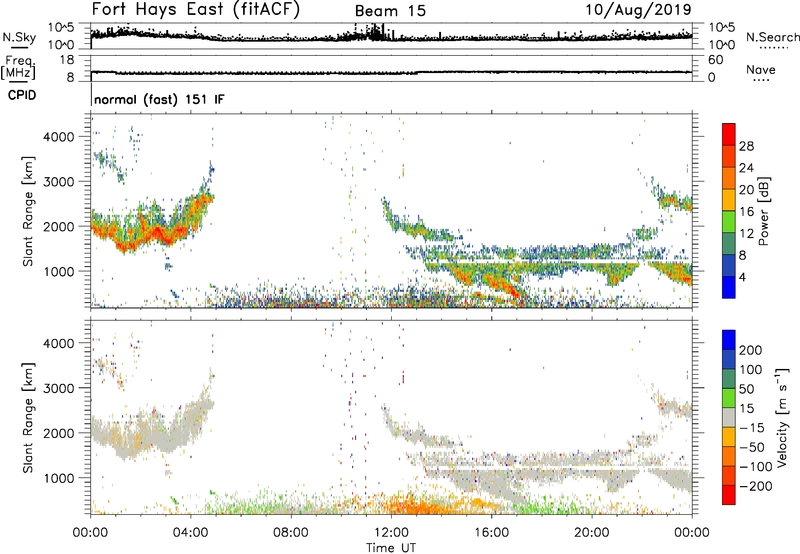
Task: Click the '4' power colorbar tick
Action: [742, 278]
